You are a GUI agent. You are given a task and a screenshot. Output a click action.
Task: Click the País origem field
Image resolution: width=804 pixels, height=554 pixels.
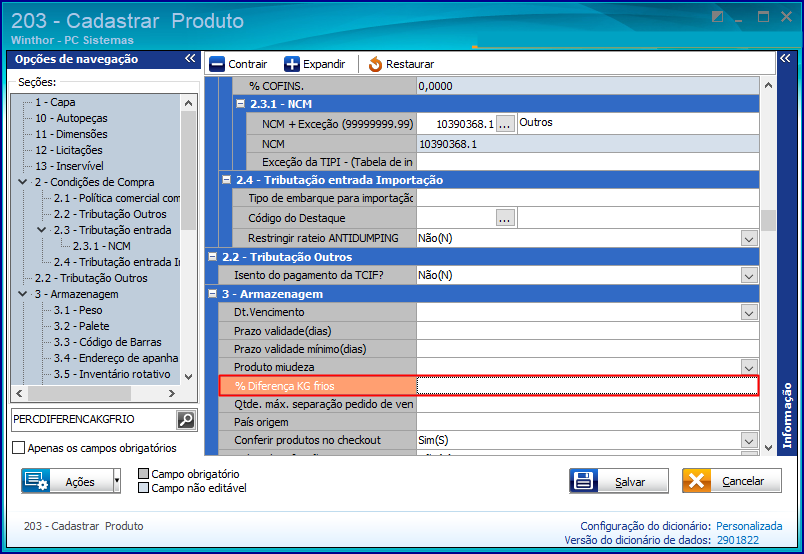(x=588, y=422)
